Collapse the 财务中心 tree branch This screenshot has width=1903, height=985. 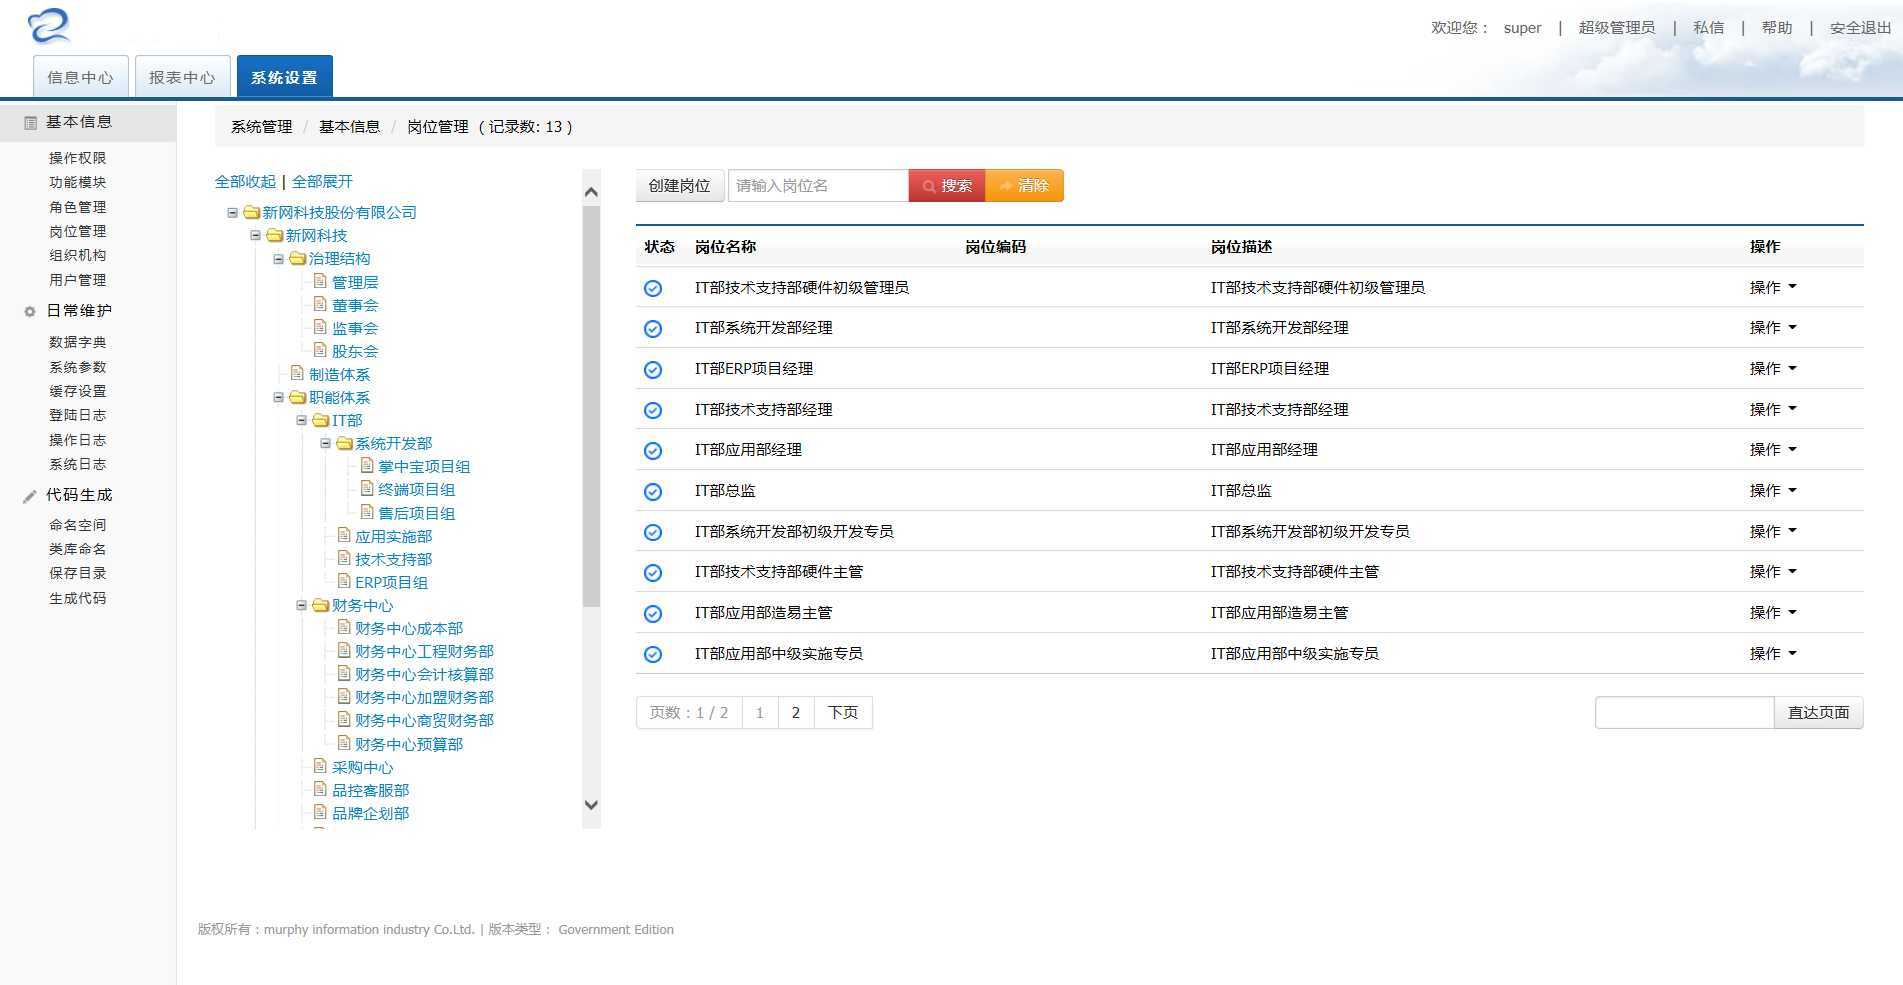[302, 605]
